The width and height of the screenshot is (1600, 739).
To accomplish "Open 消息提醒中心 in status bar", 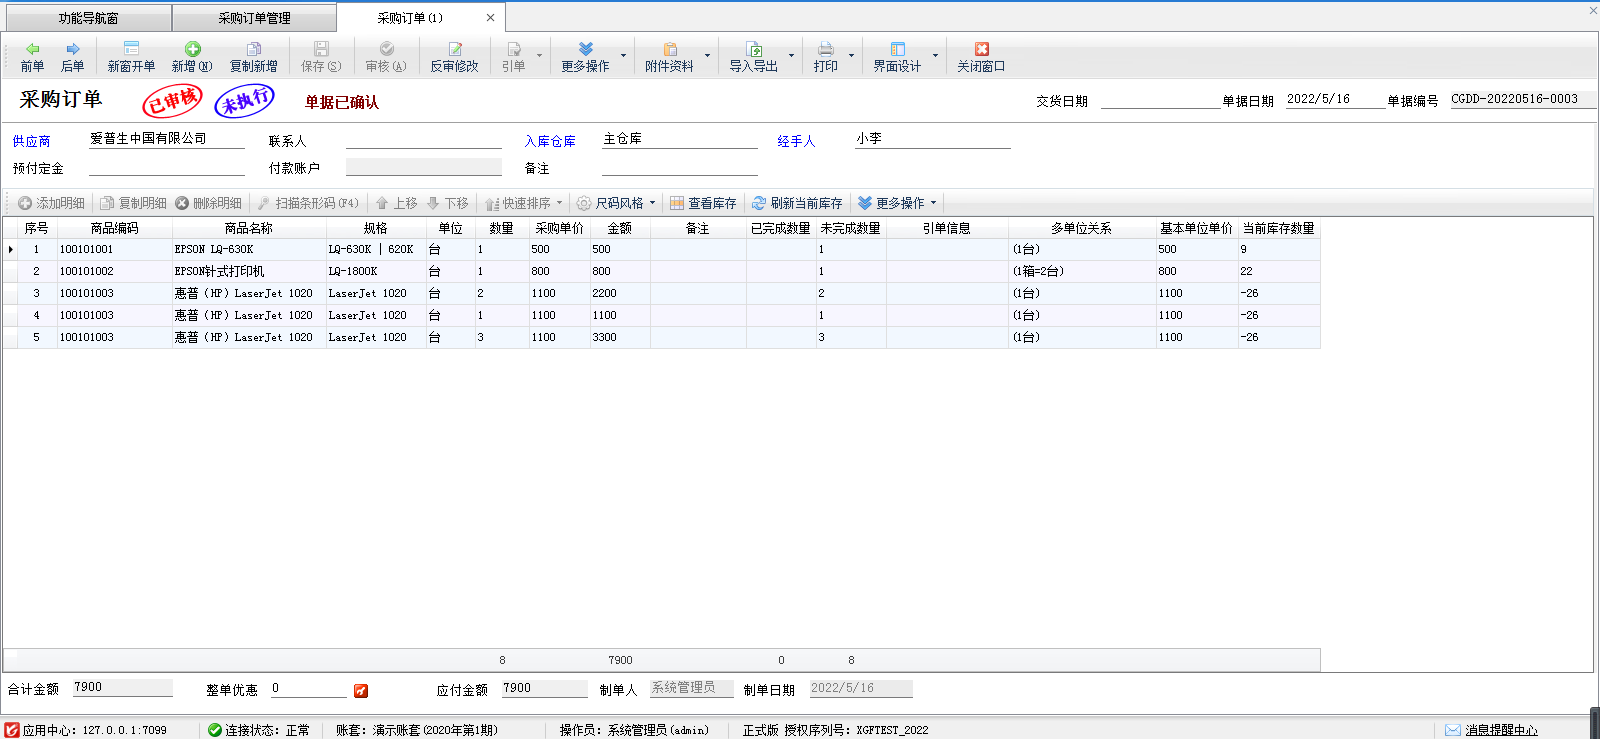I will click(1491, 730).
